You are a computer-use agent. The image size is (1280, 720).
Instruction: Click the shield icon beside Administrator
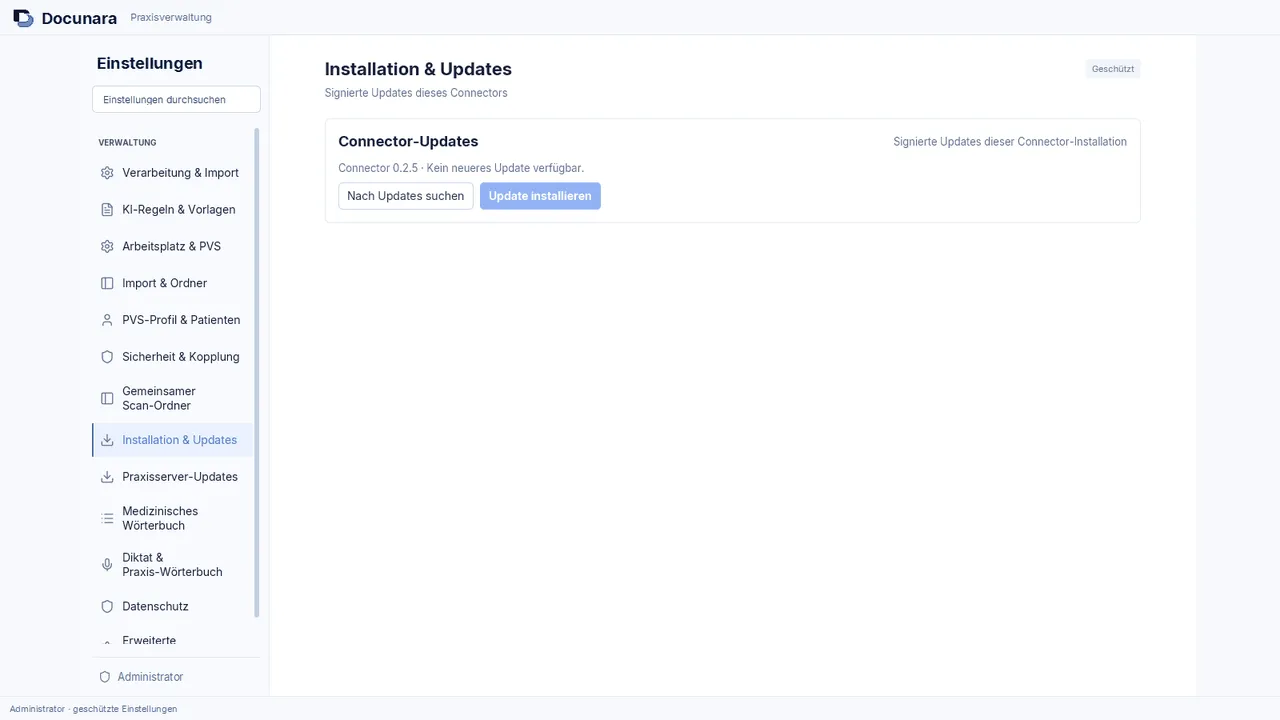tap(105, 677)
